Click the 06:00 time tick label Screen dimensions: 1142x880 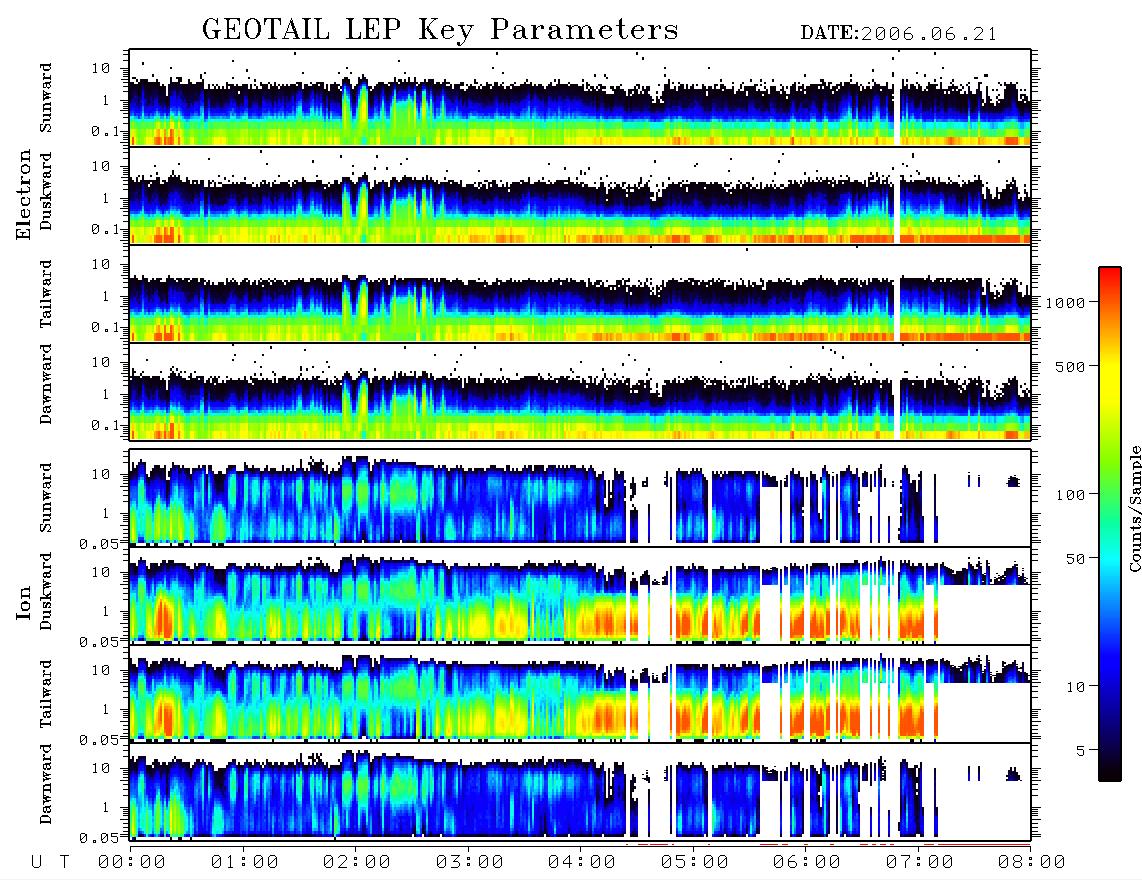807,862
